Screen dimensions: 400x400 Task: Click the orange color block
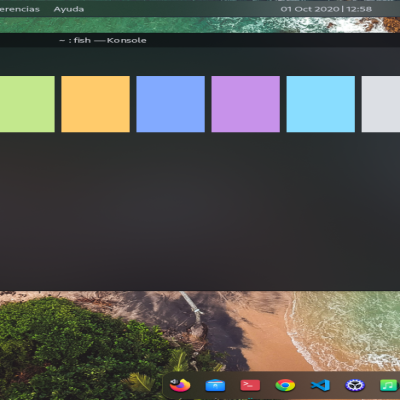[x=95, y=104]
